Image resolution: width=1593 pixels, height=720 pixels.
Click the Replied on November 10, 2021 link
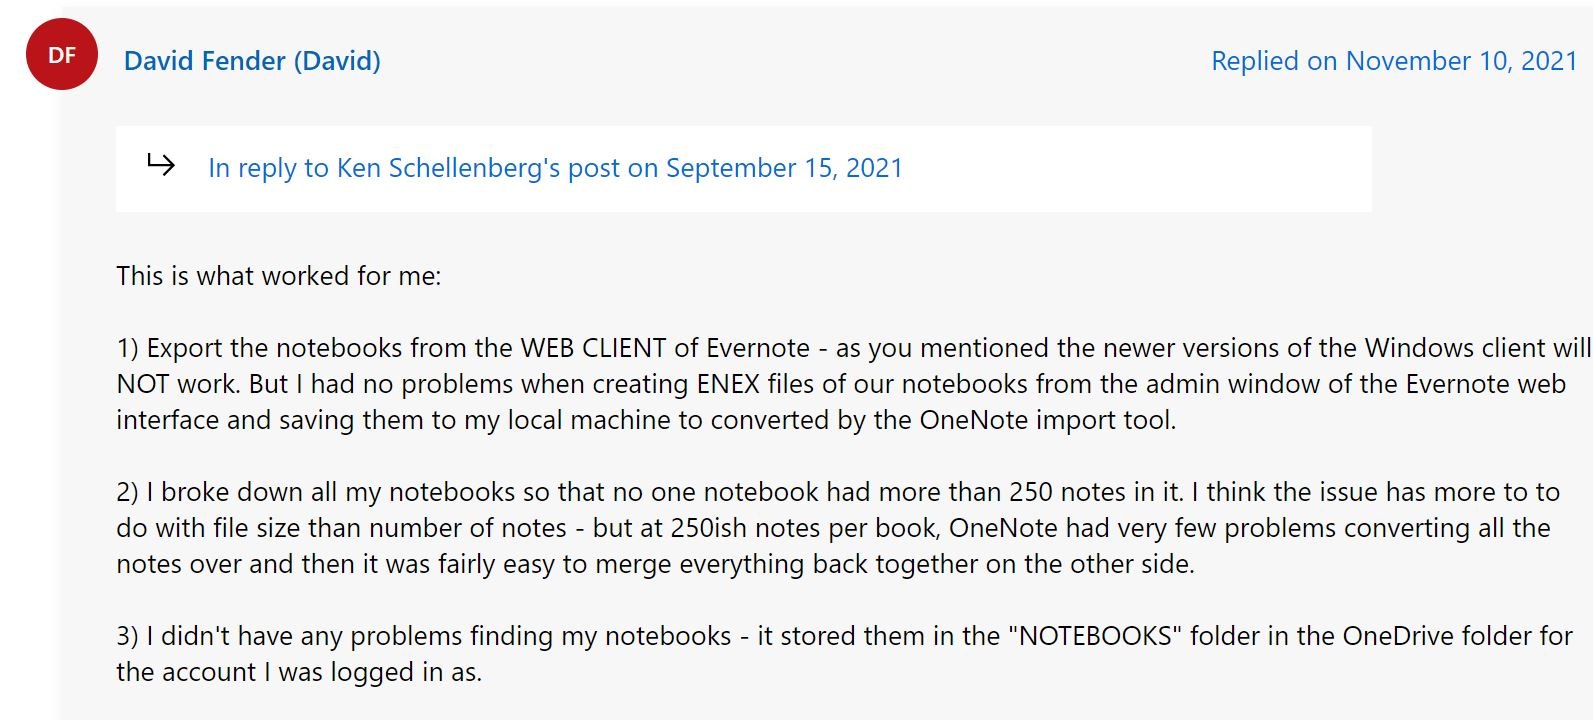tap(1393, 61)
